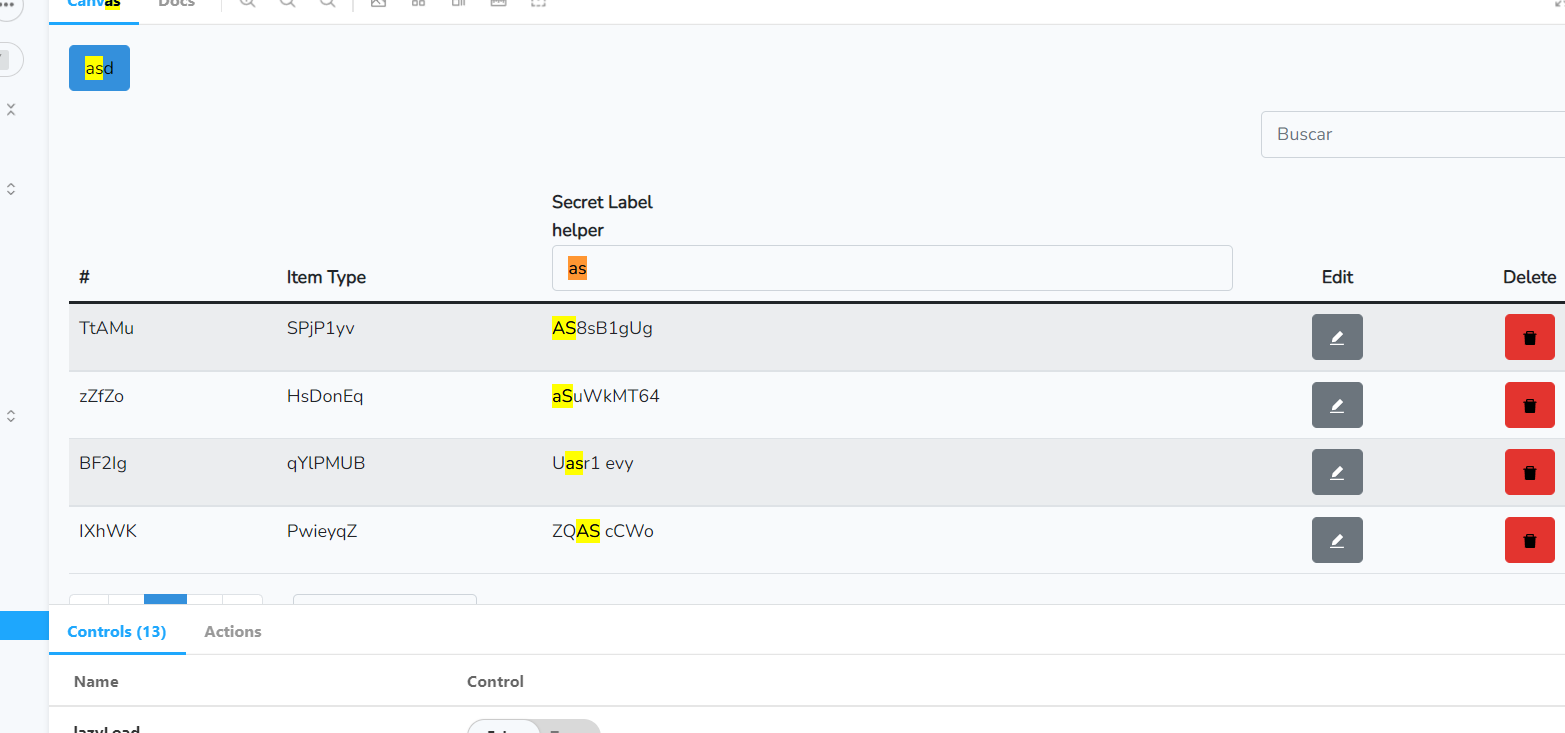Click the zoom out magnifier icon
This screenshot has width=1565, height=733.
point(287,4)
